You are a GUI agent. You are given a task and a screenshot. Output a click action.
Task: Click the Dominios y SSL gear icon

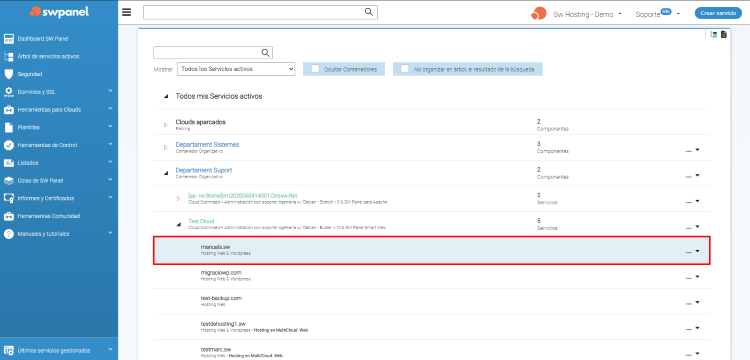point(8,92)
